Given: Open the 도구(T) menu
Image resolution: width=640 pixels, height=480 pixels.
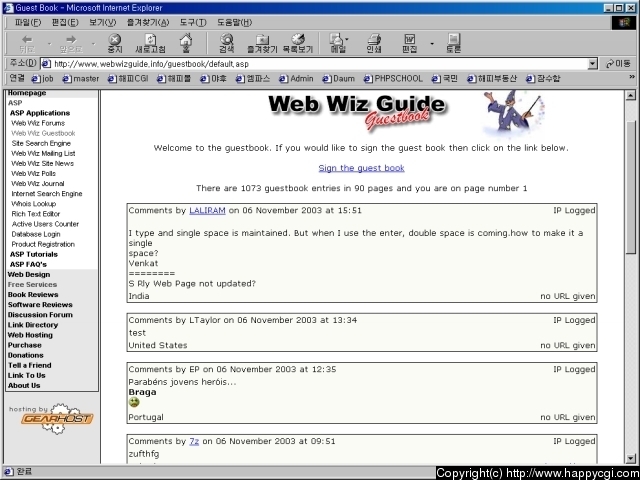Looking at the screenshot, I should (x=193, y=22).
